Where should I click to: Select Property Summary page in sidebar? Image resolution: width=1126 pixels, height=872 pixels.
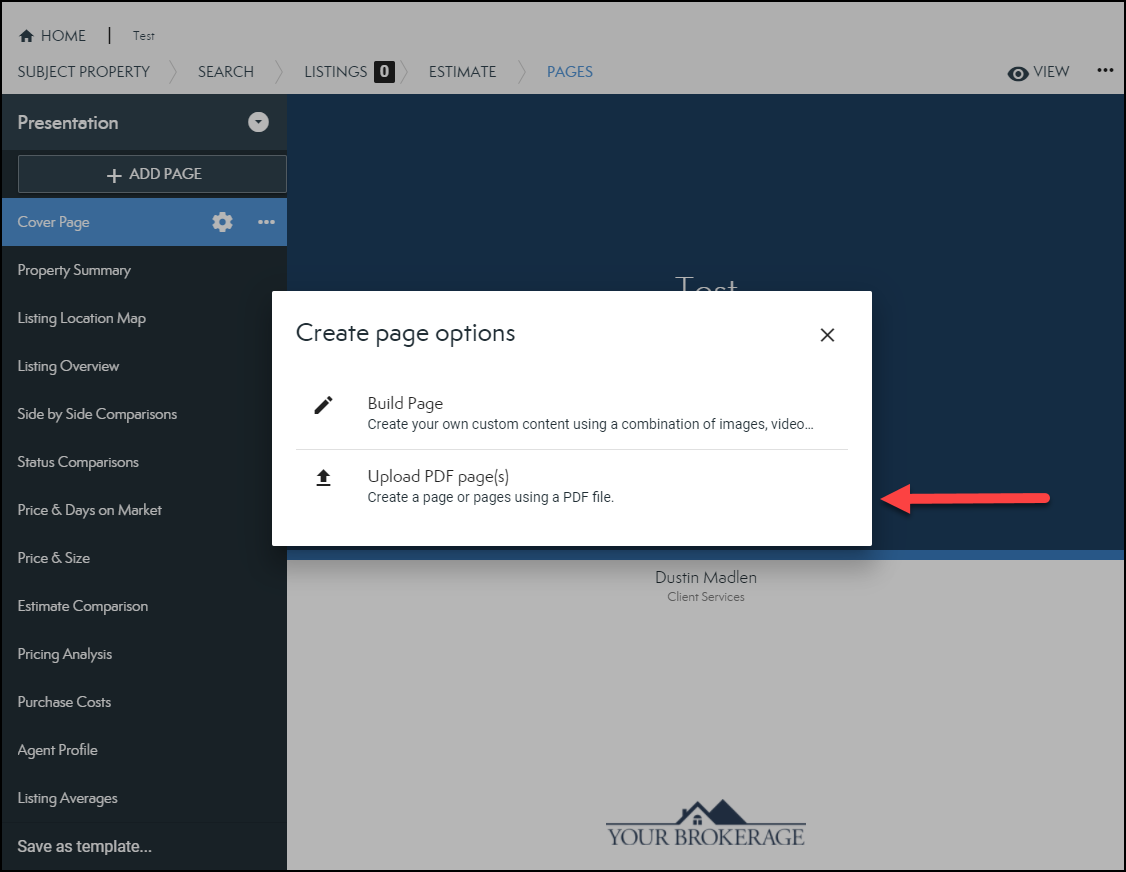point(74,270)
